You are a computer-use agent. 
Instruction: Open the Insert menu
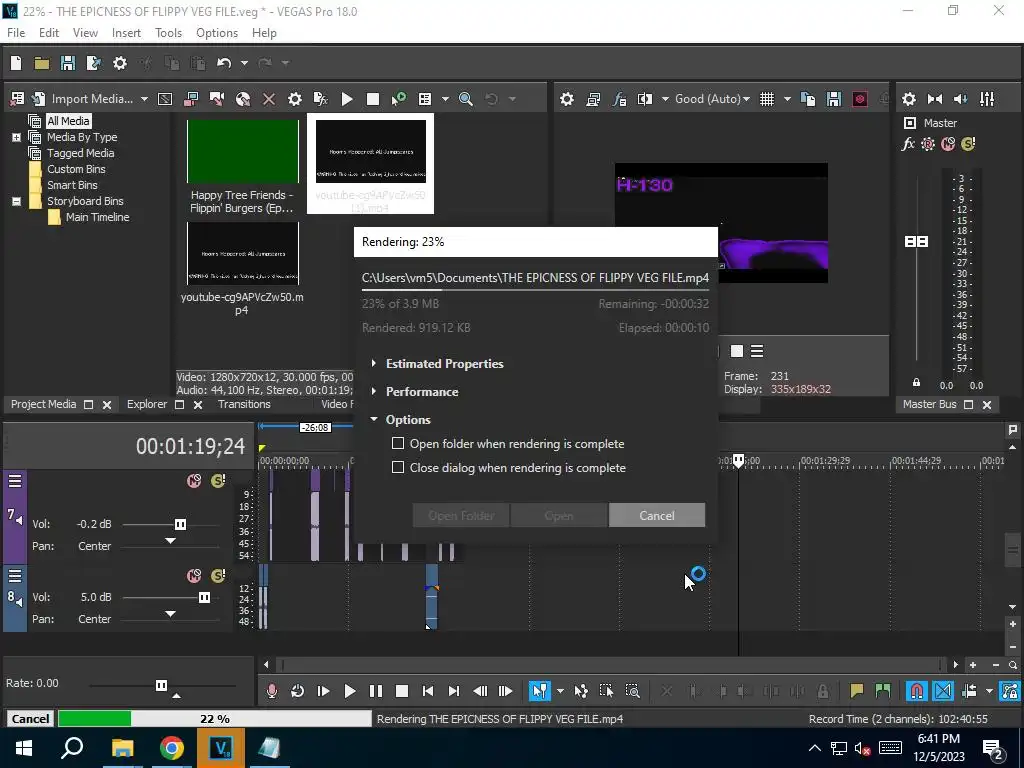[x=126, y=33]
